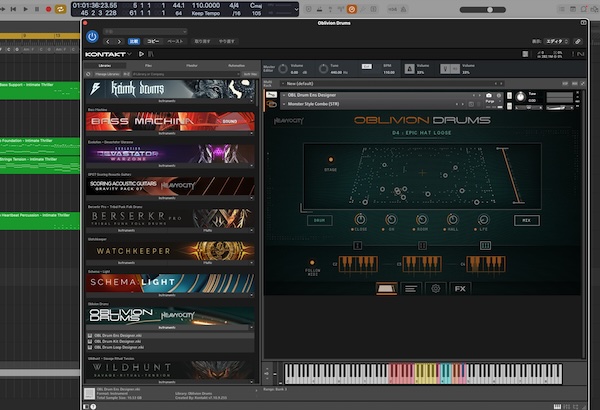Toggle the blue plug-in power button
600x410 pixels.
[92, 37]
